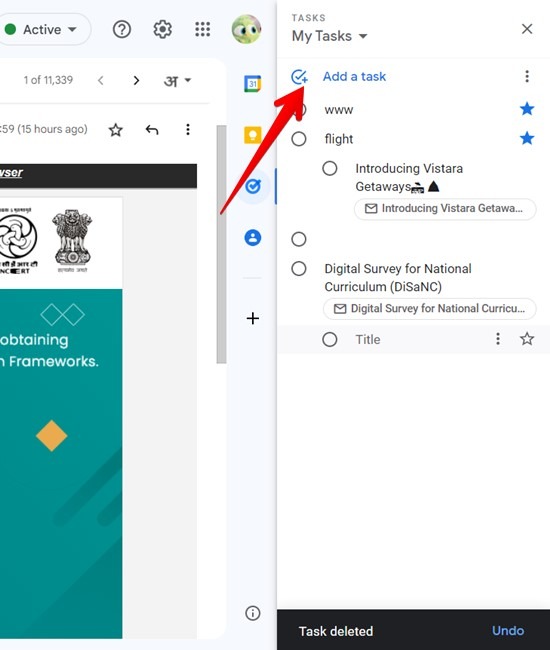550x650 pixels.
Task: Open Google Contacts side panel icon
Action: tap(252, 238)
